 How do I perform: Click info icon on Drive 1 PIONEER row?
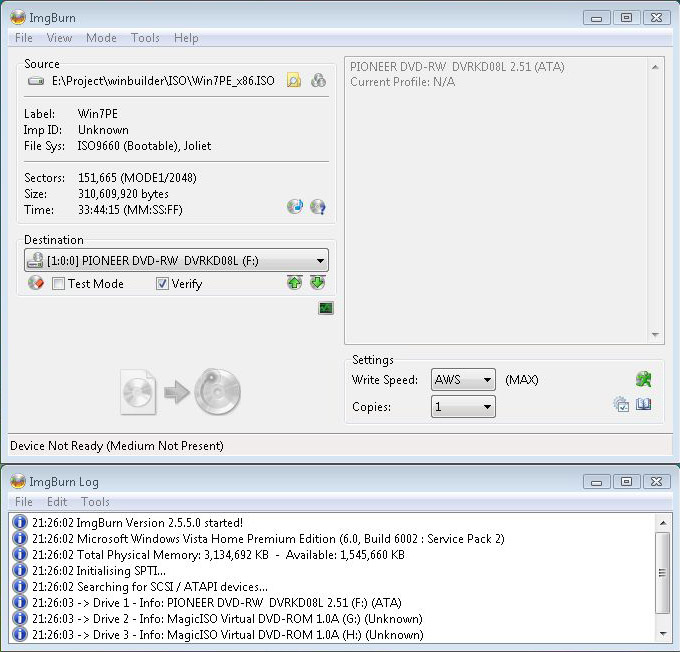click(x=20, y=603)
